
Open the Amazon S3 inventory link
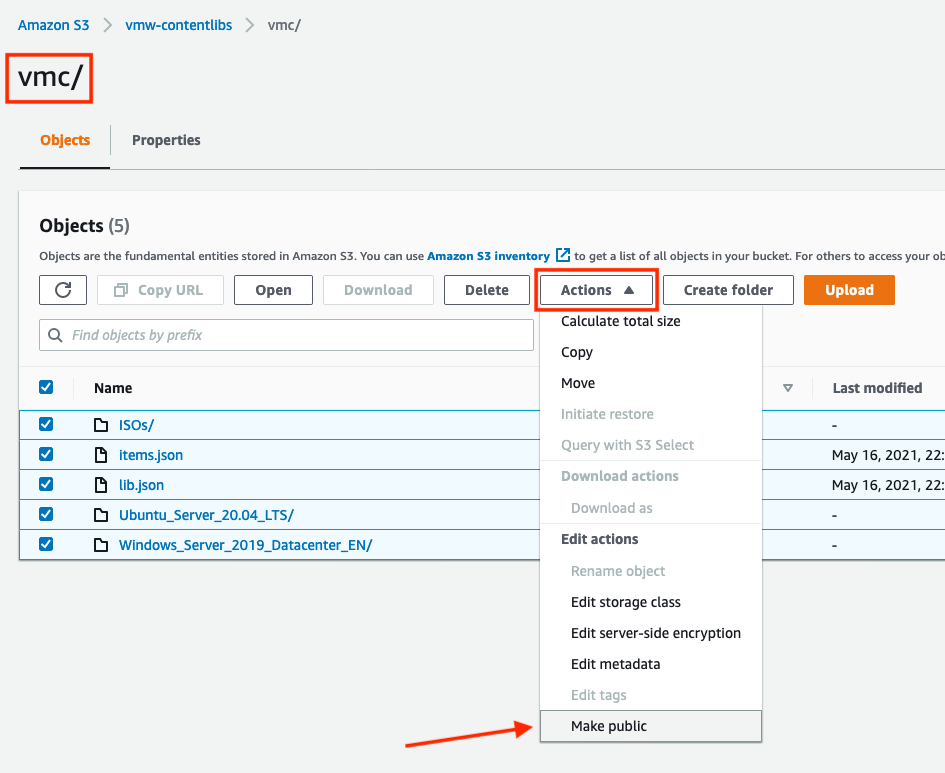[x=488, y=256]
